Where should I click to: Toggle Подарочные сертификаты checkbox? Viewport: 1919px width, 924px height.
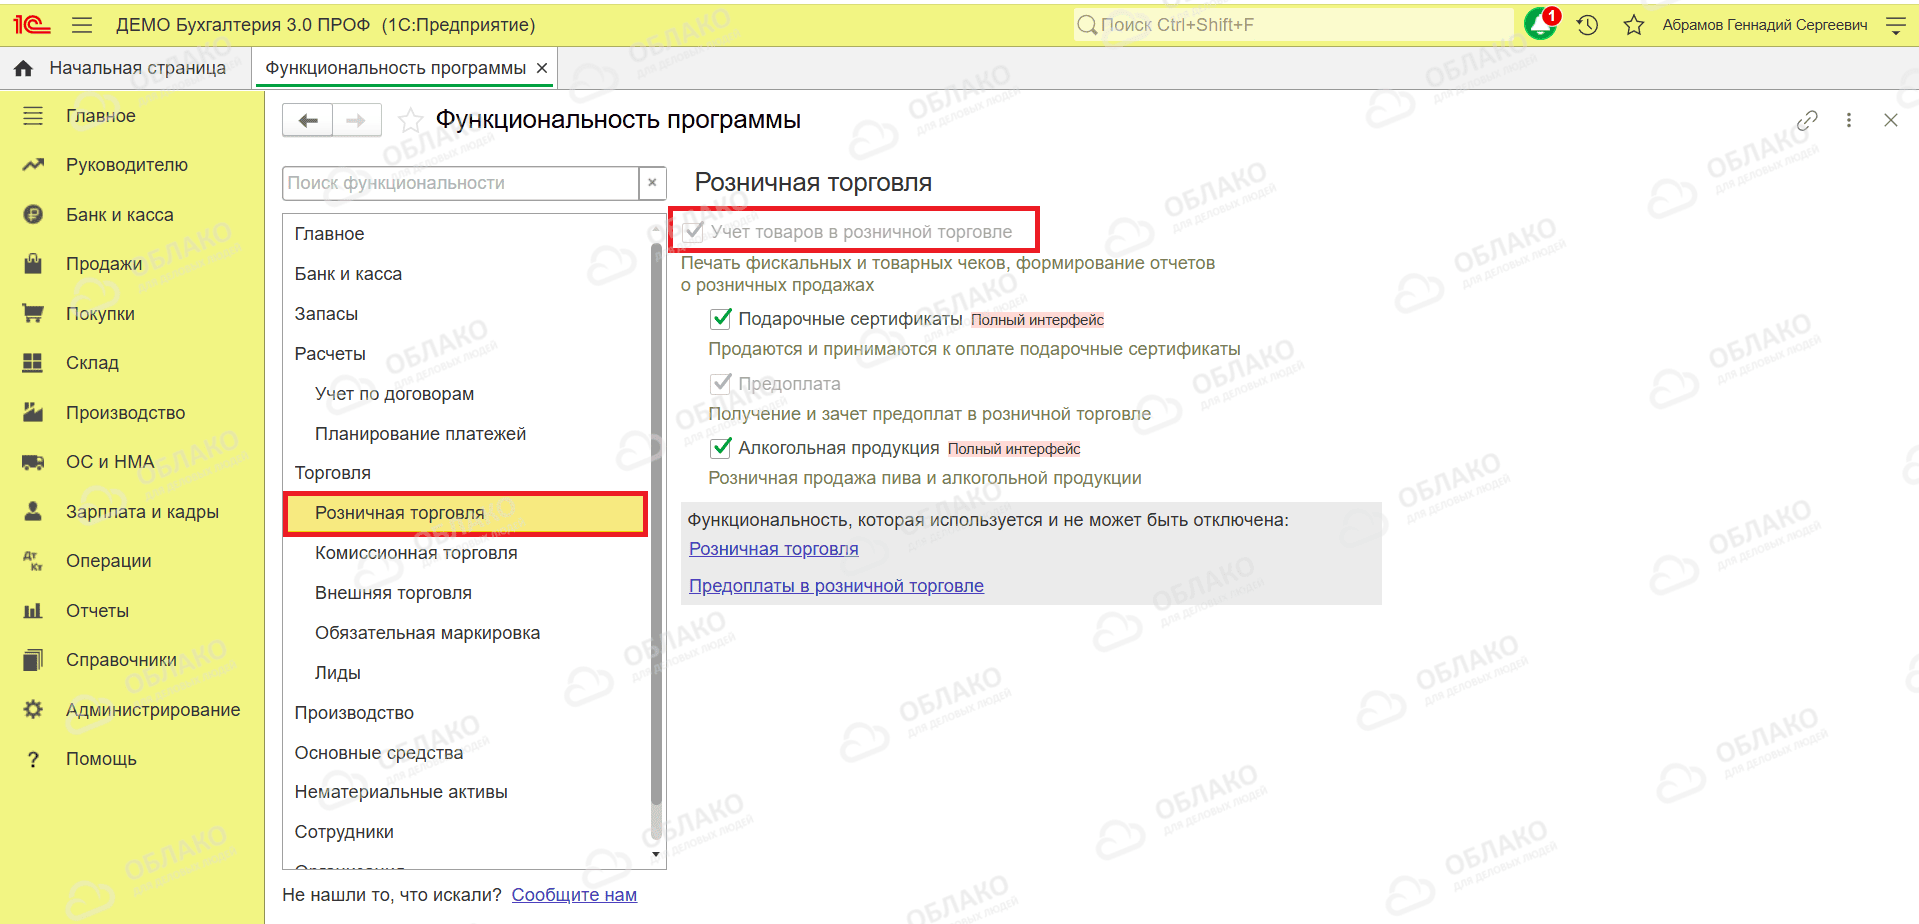point(721,319)
